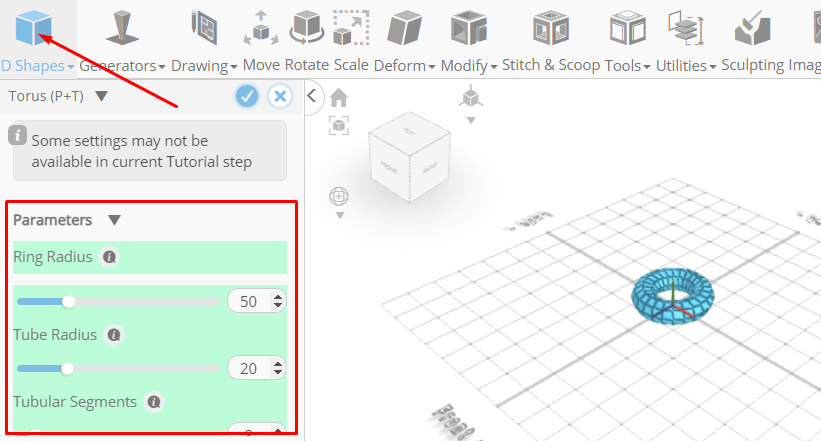Viewport: 821px width, 441px height.
Task: Open the Generators dropdown menu
Action: pos(162,67)
